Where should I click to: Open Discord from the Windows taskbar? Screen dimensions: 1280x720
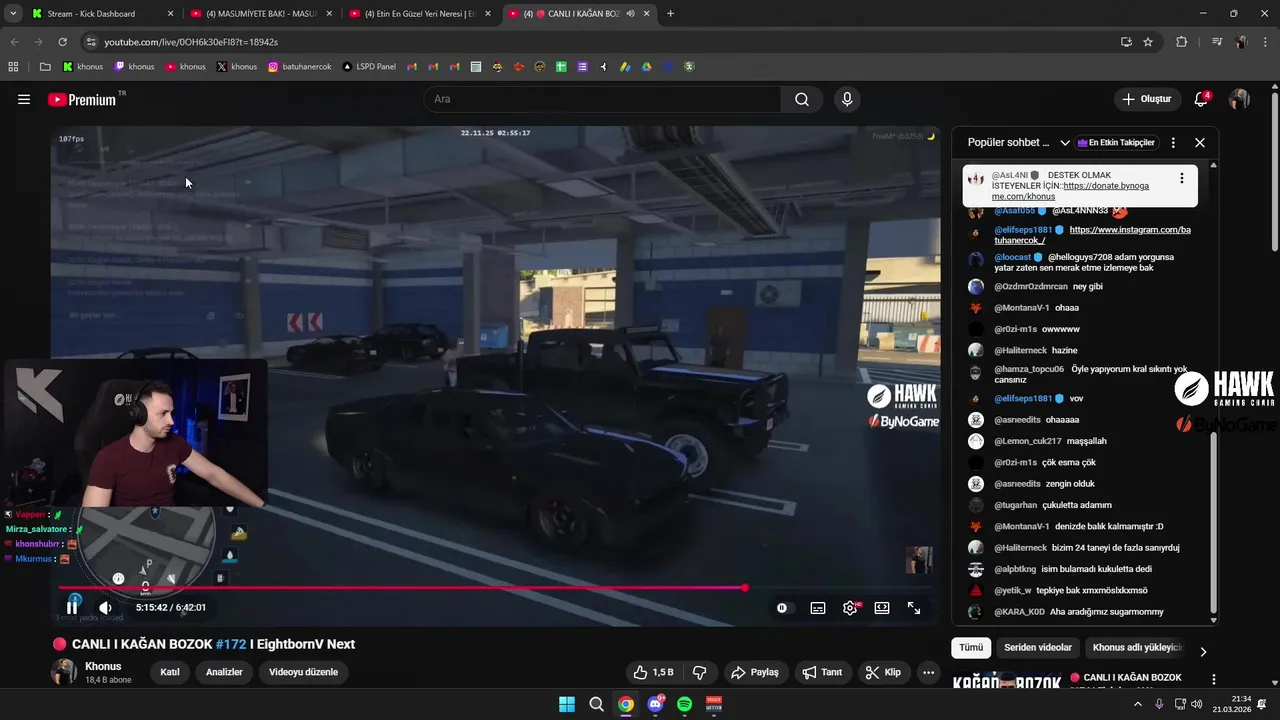(655, 704)
